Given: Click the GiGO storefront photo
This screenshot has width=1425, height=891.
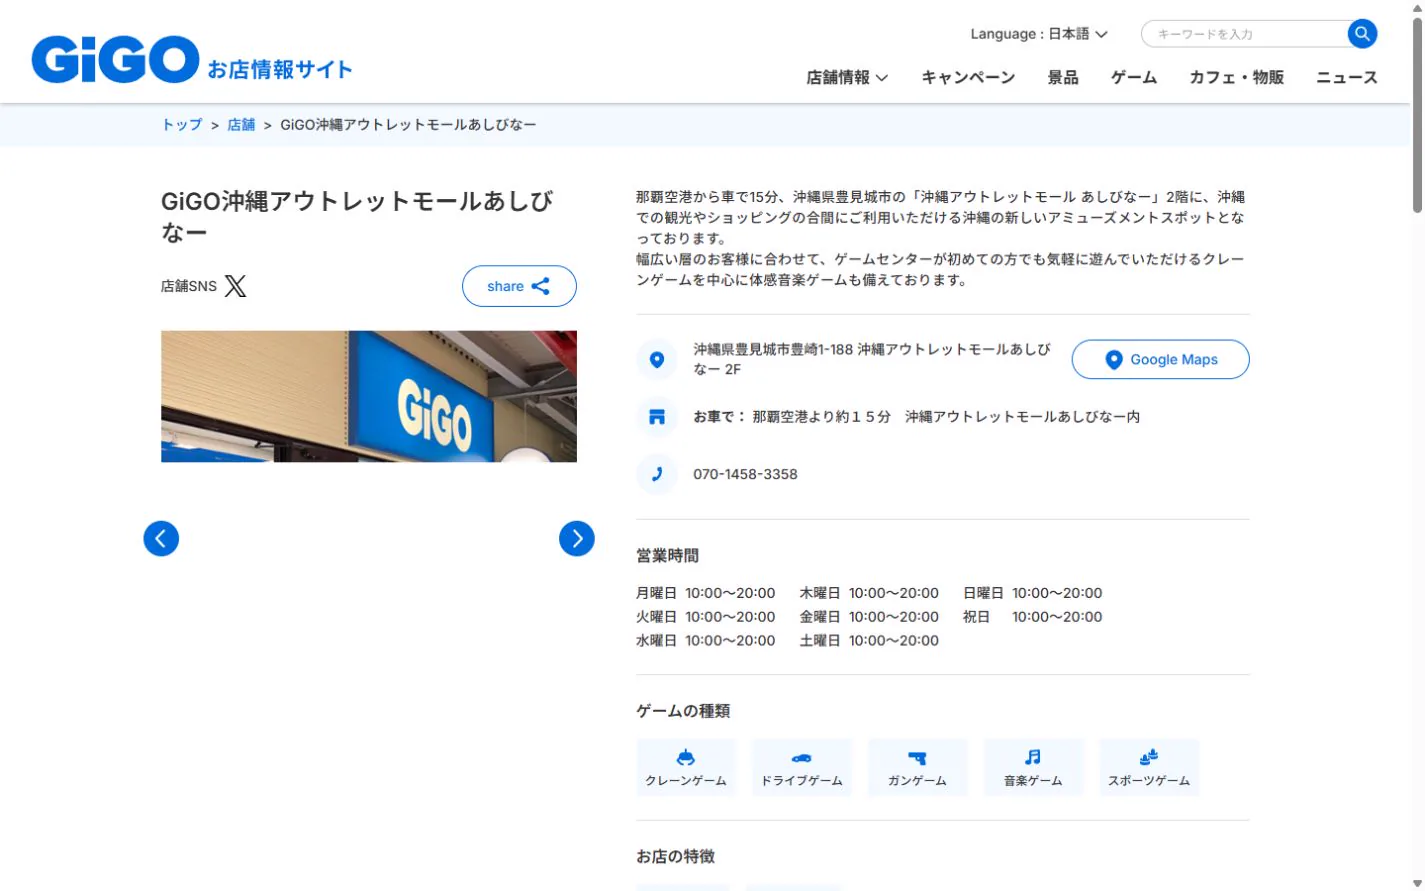Looking at the screenshot, I should [369, 396].
